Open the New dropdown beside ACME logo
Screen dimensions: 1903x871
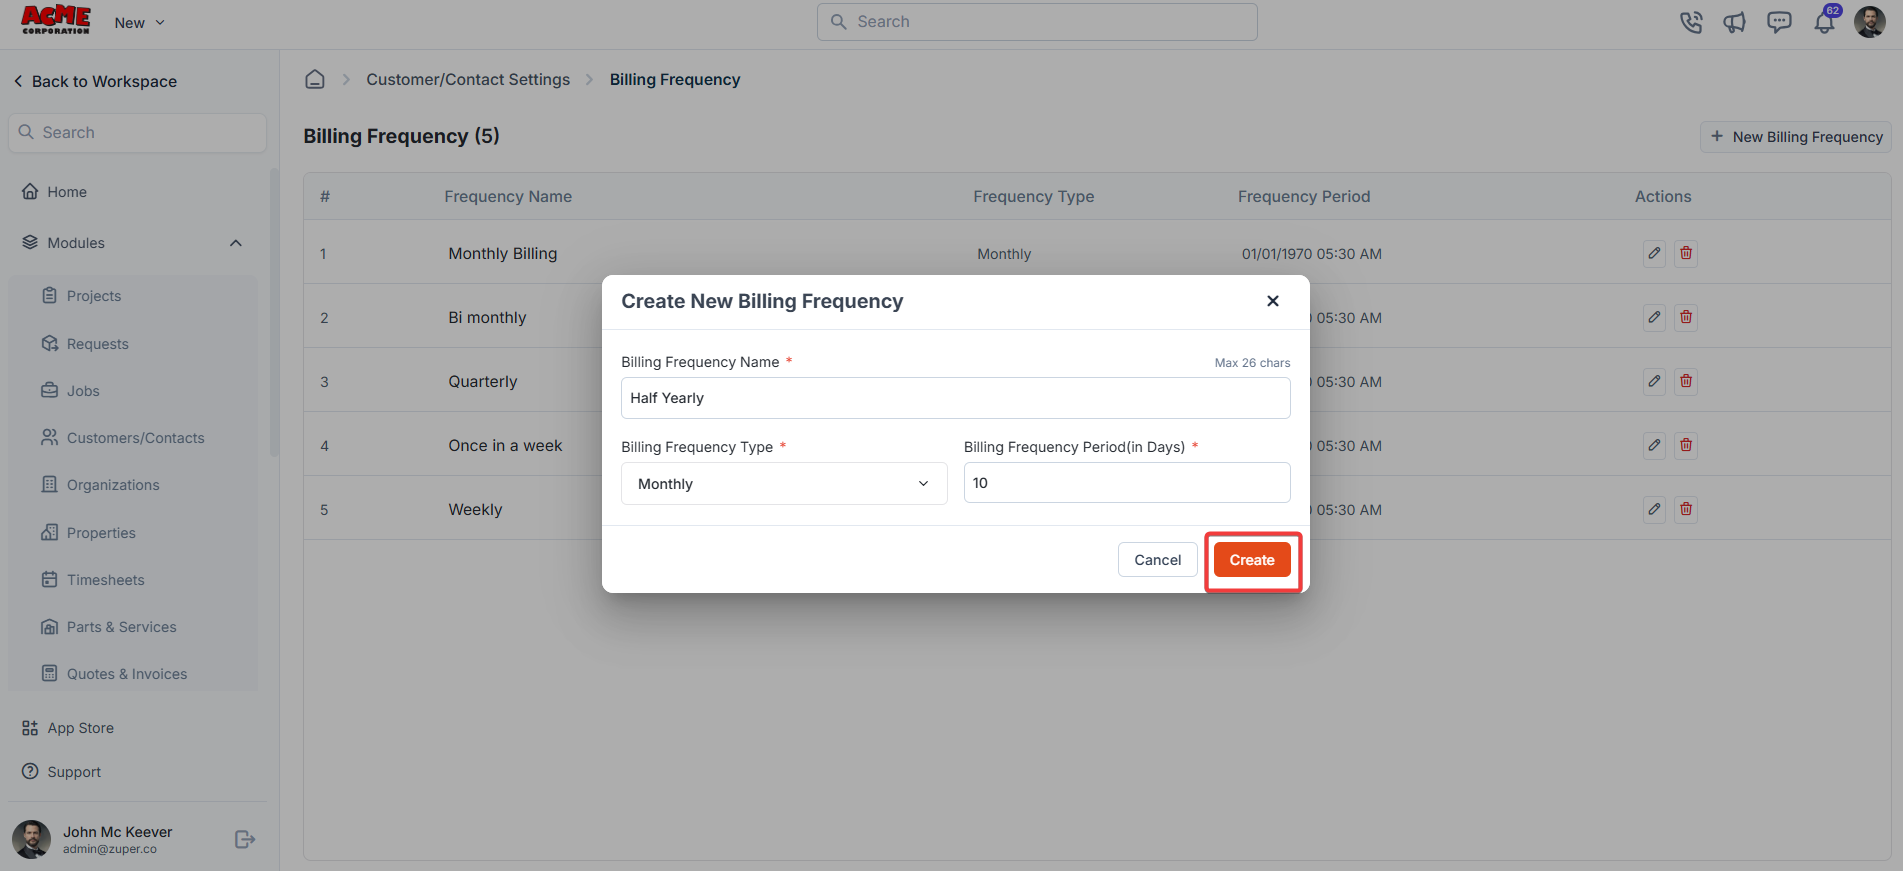coord(139,23)
